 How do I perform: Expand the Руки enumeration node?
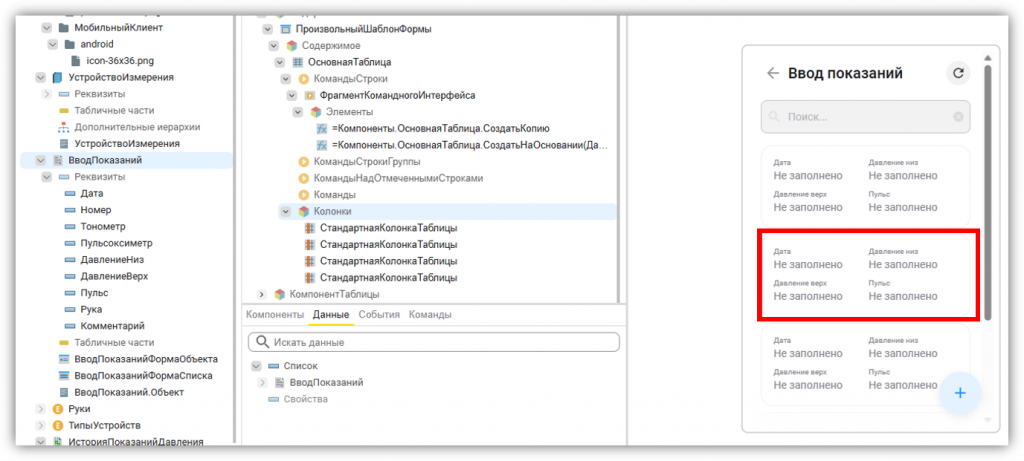coord(40,409)
